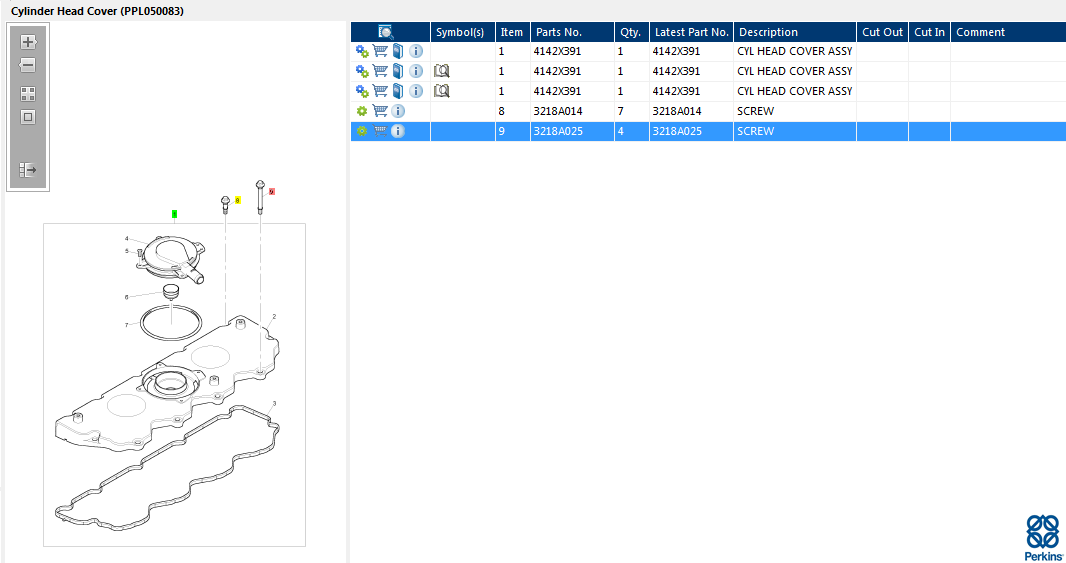Click callout number 6 on the diagram

[x=126, y=297]
